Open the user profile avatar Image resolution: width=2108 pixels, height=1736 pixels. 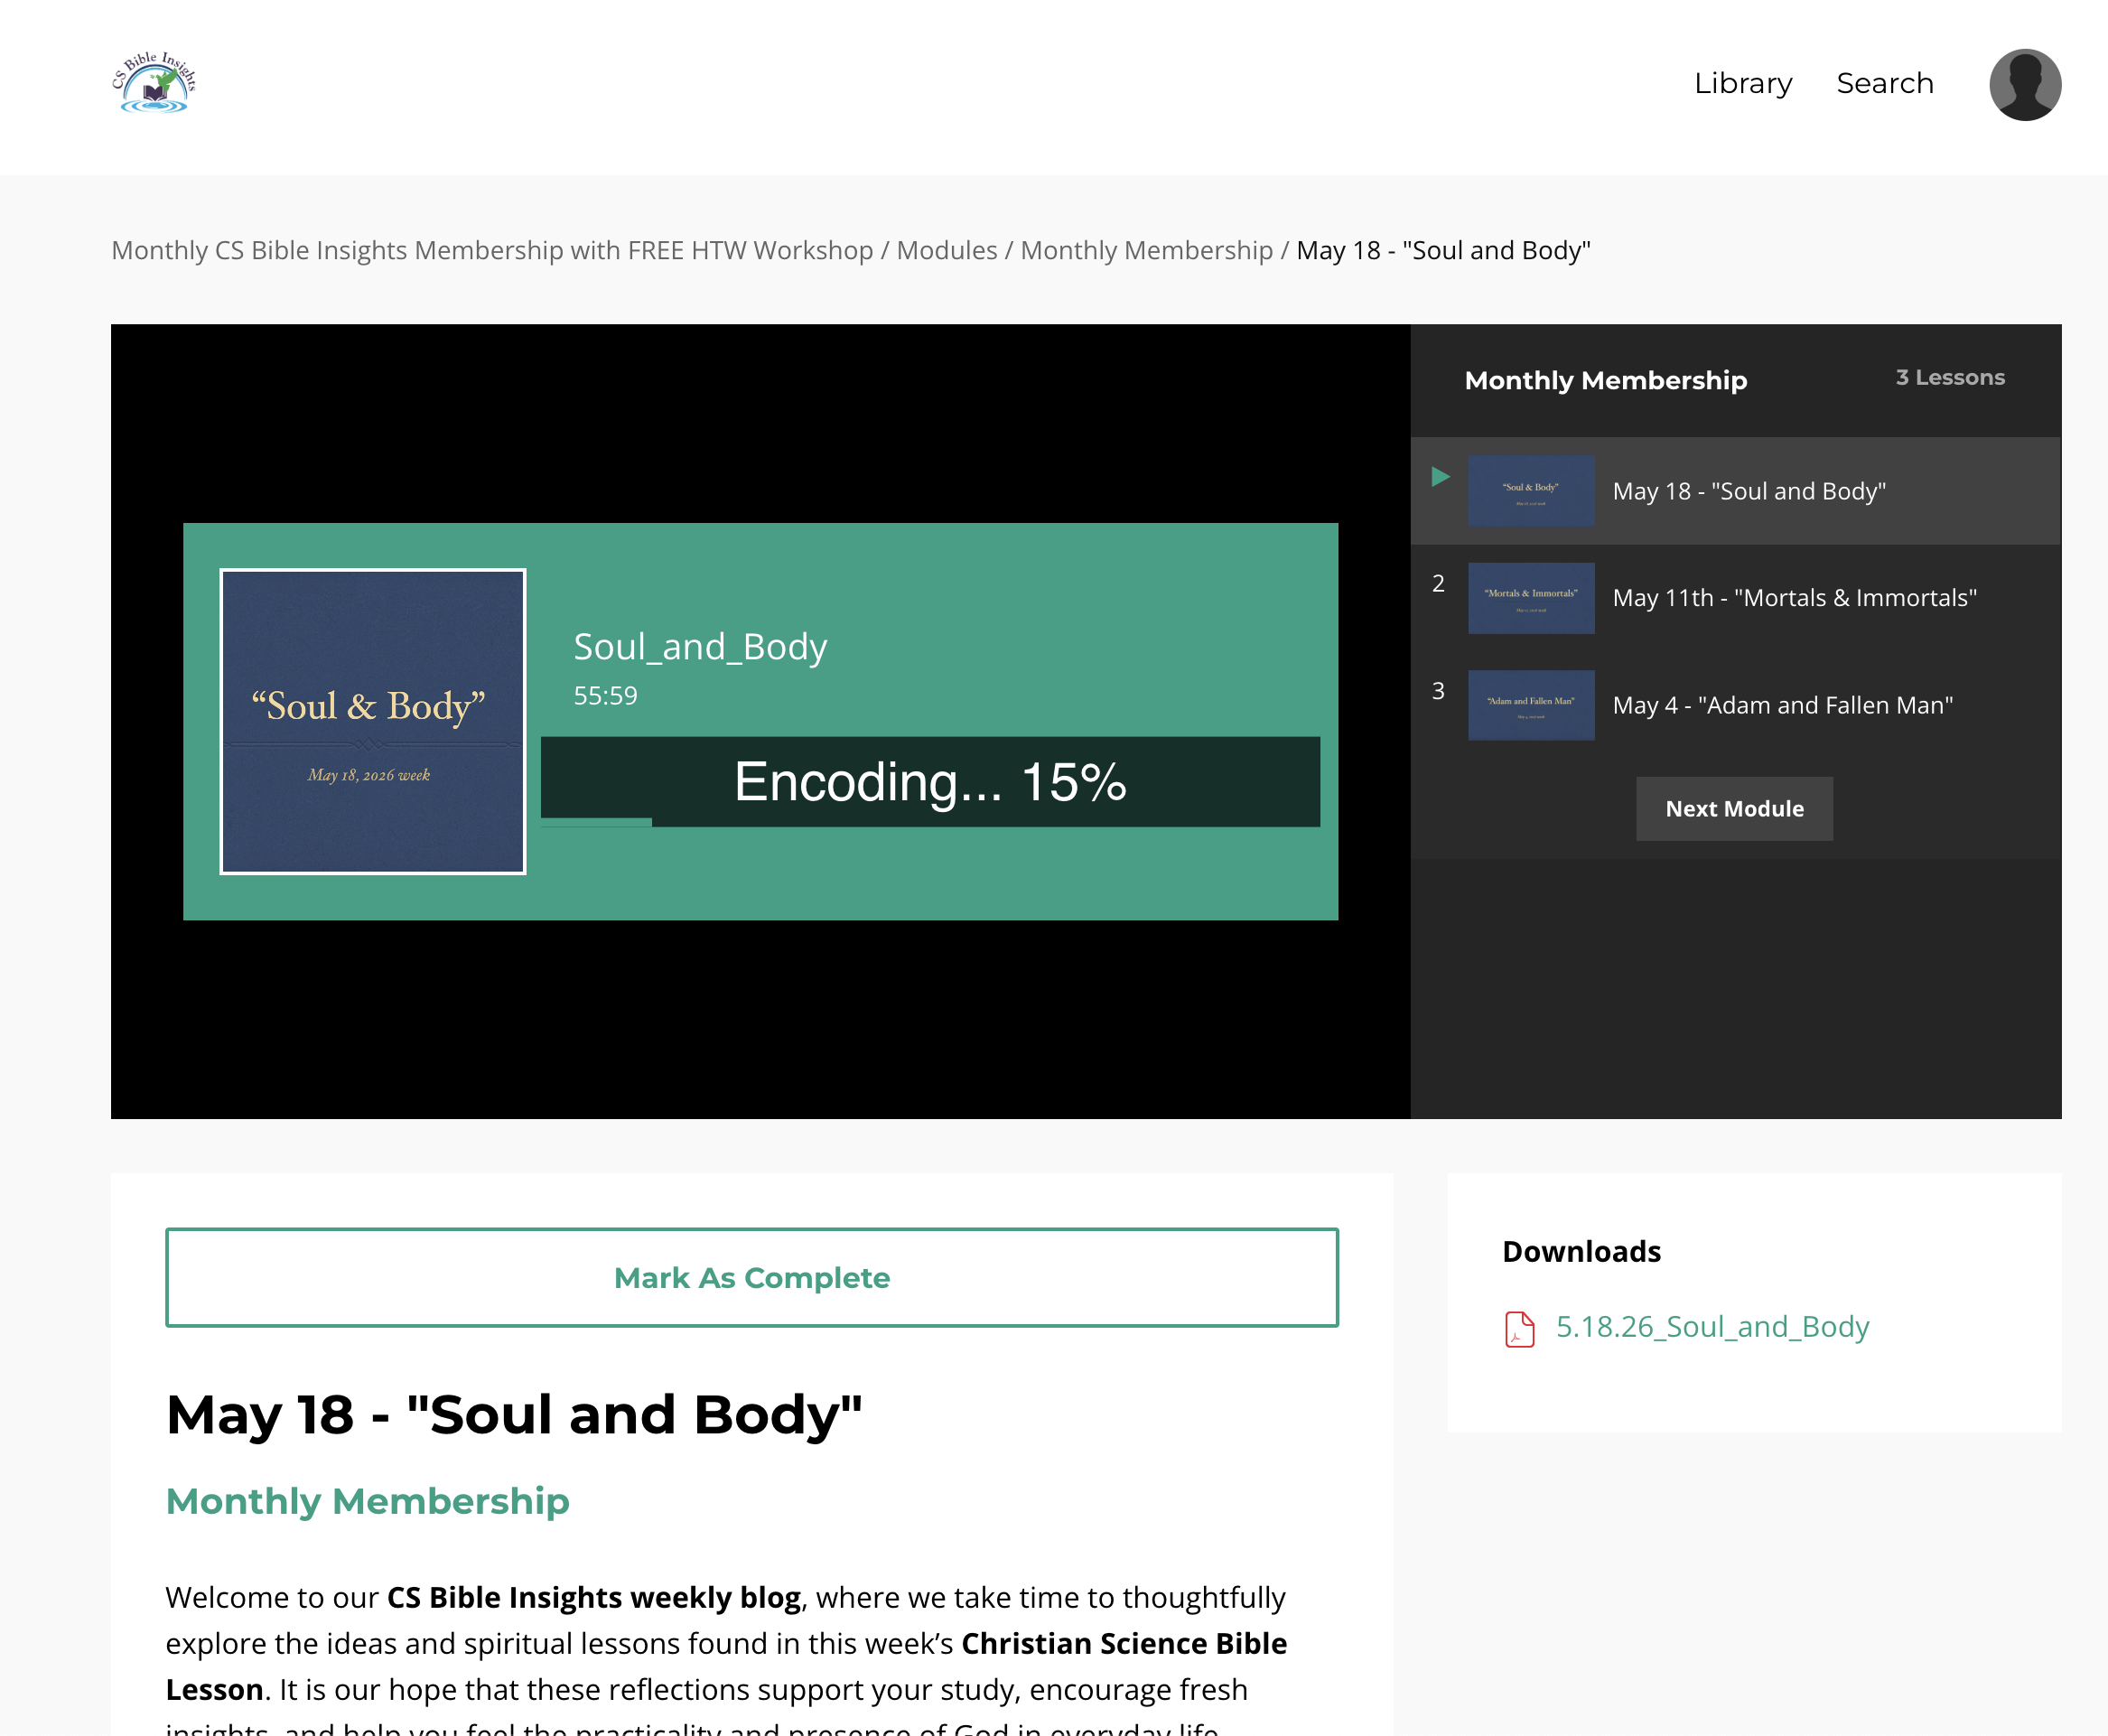coord(2025,85)
